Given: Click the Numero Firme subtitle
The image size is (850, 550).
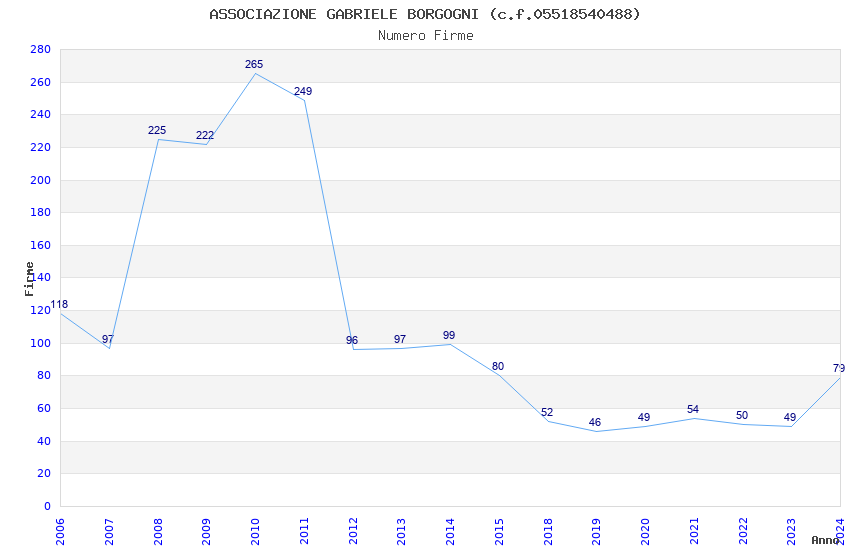Looking at the screenshot, I should [426, 36].
